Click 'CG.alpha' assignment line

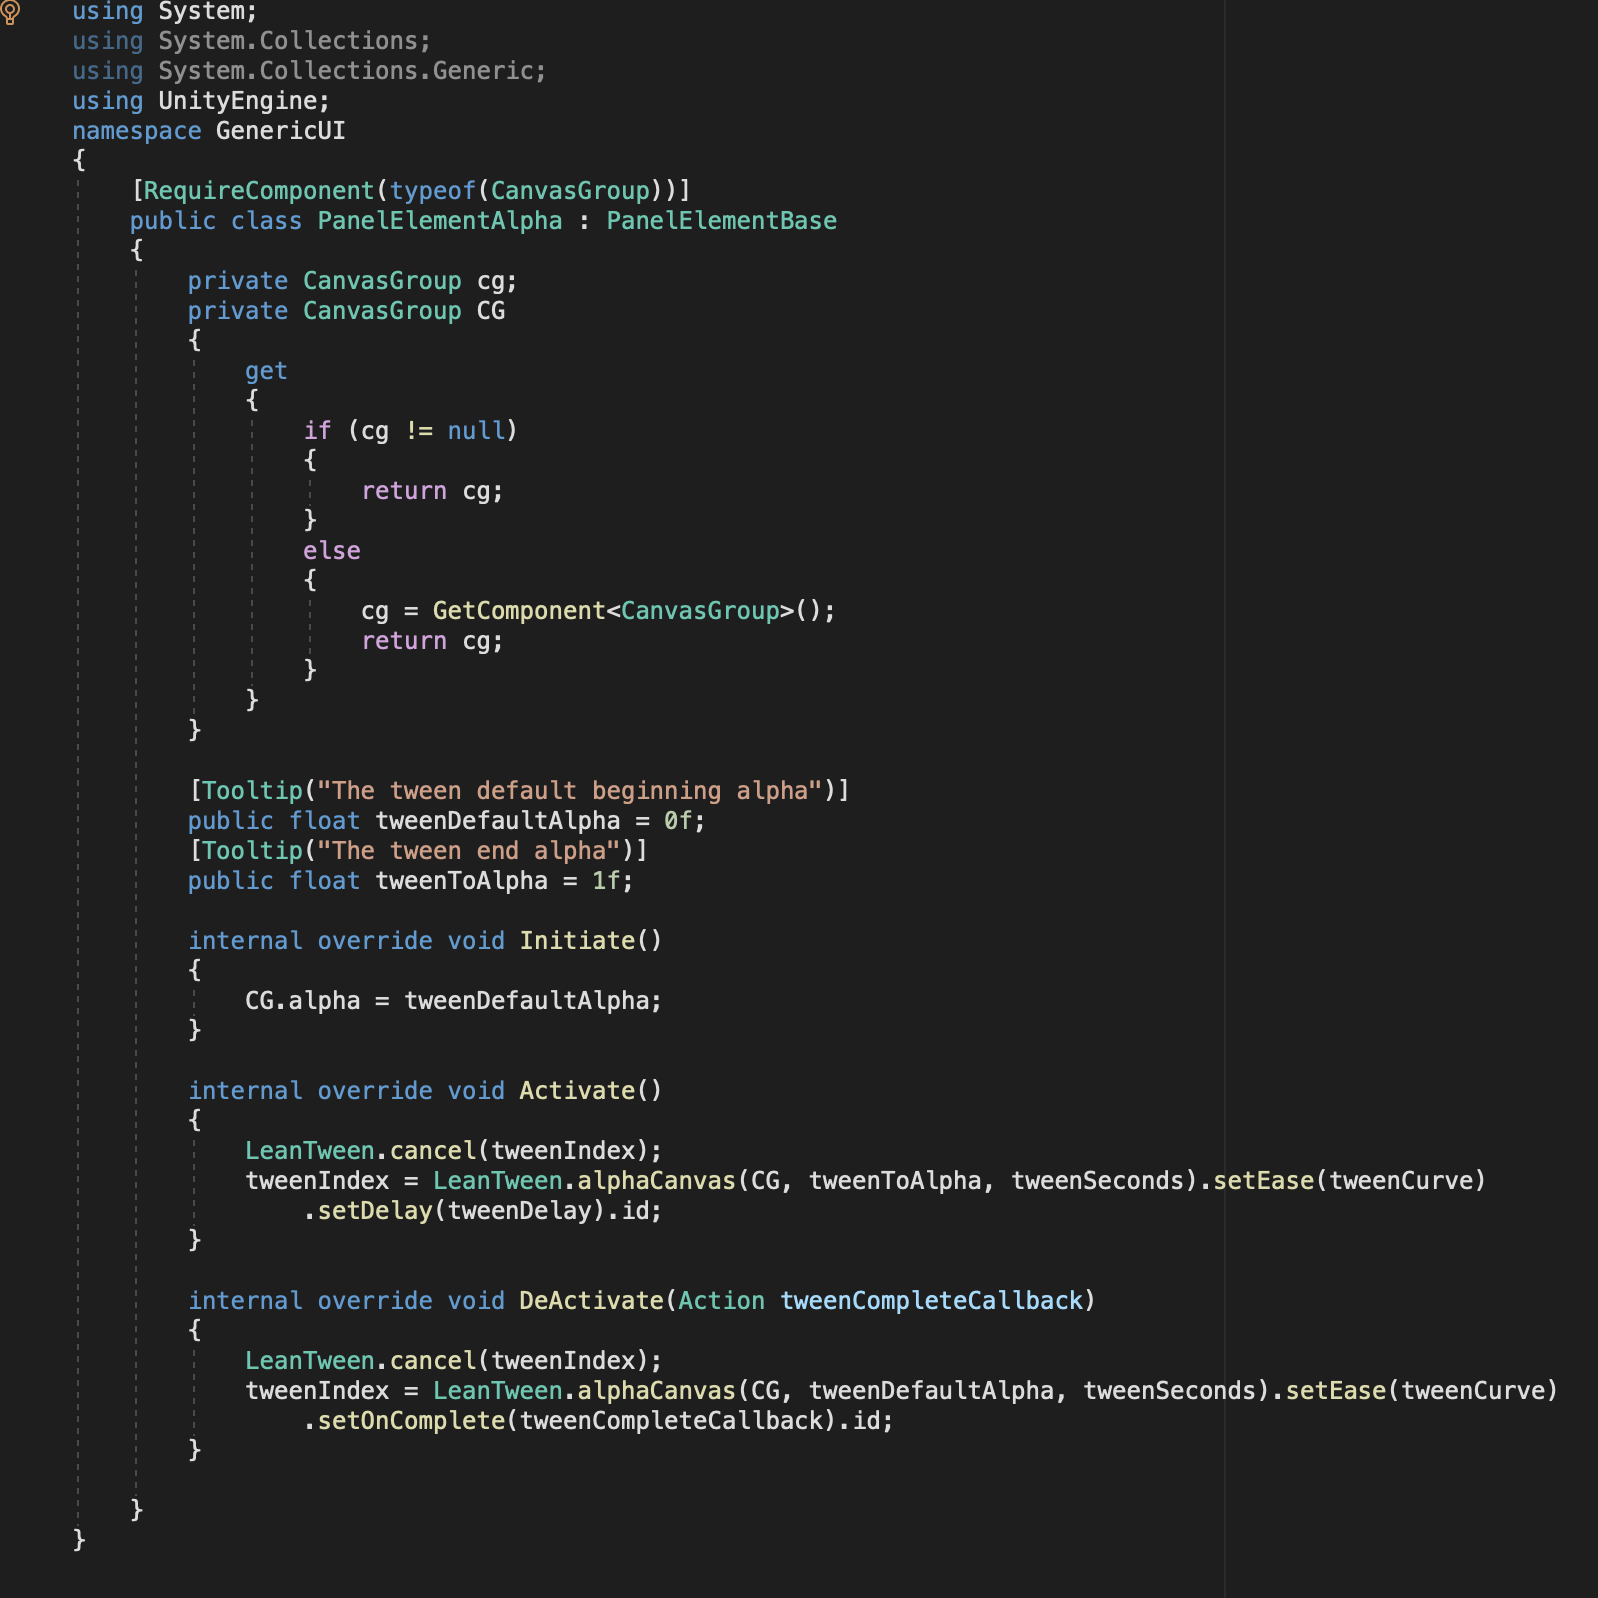(x=453, y=1001)
